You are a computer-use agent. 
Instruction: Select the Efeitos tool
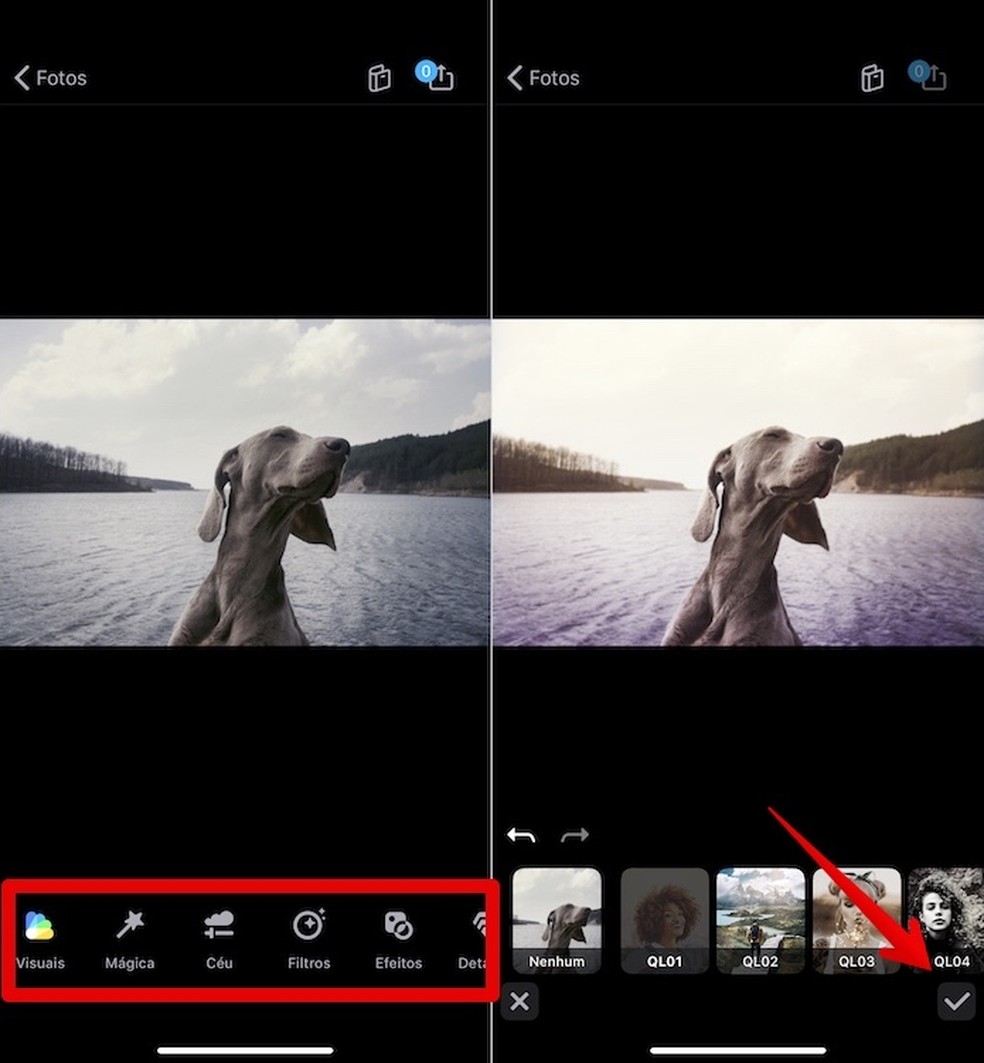pyautogui.click(x=397, y=940)
